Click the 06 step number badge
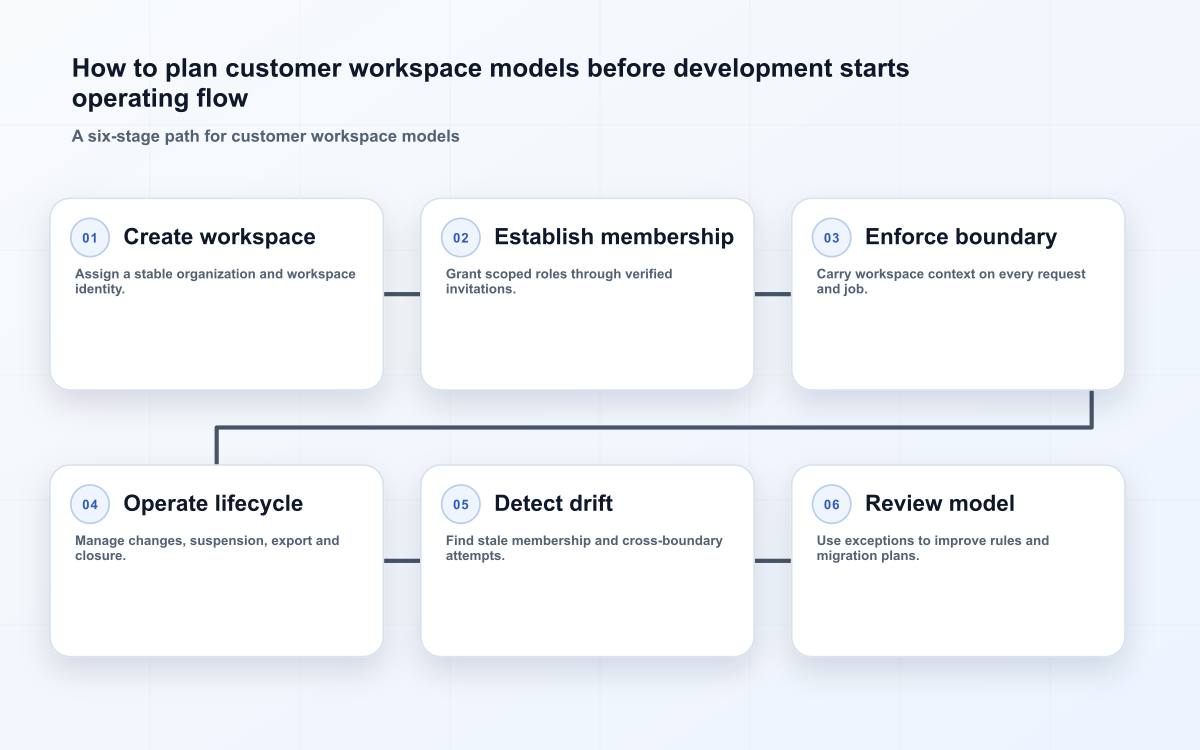Viewport: 1200px width, 750px height. pyautogui.click(x=832, y=504)
